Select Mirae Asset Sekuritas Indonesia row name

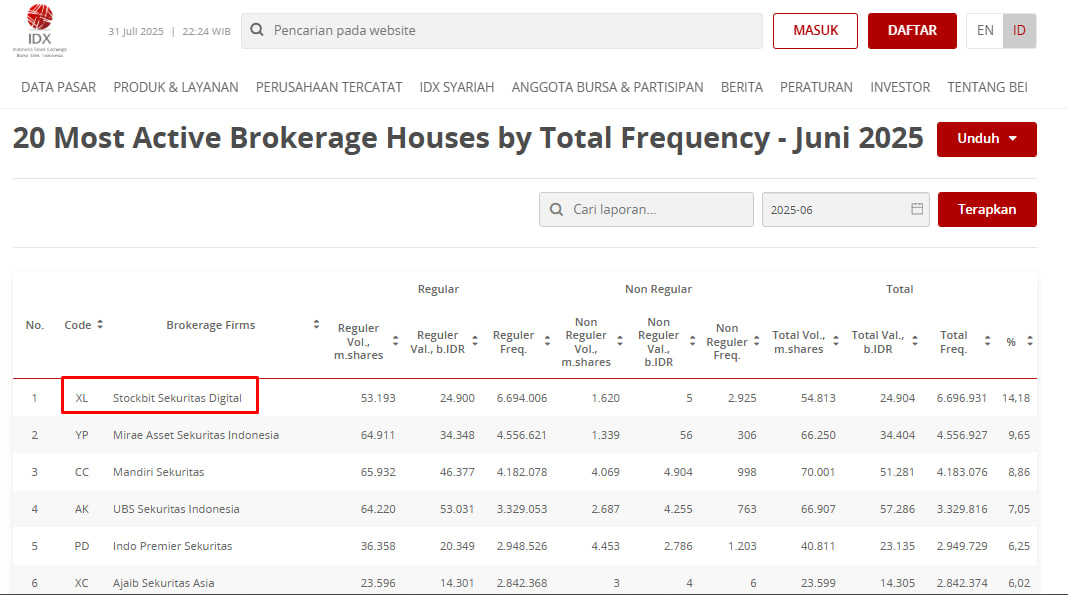coord(196,434)
